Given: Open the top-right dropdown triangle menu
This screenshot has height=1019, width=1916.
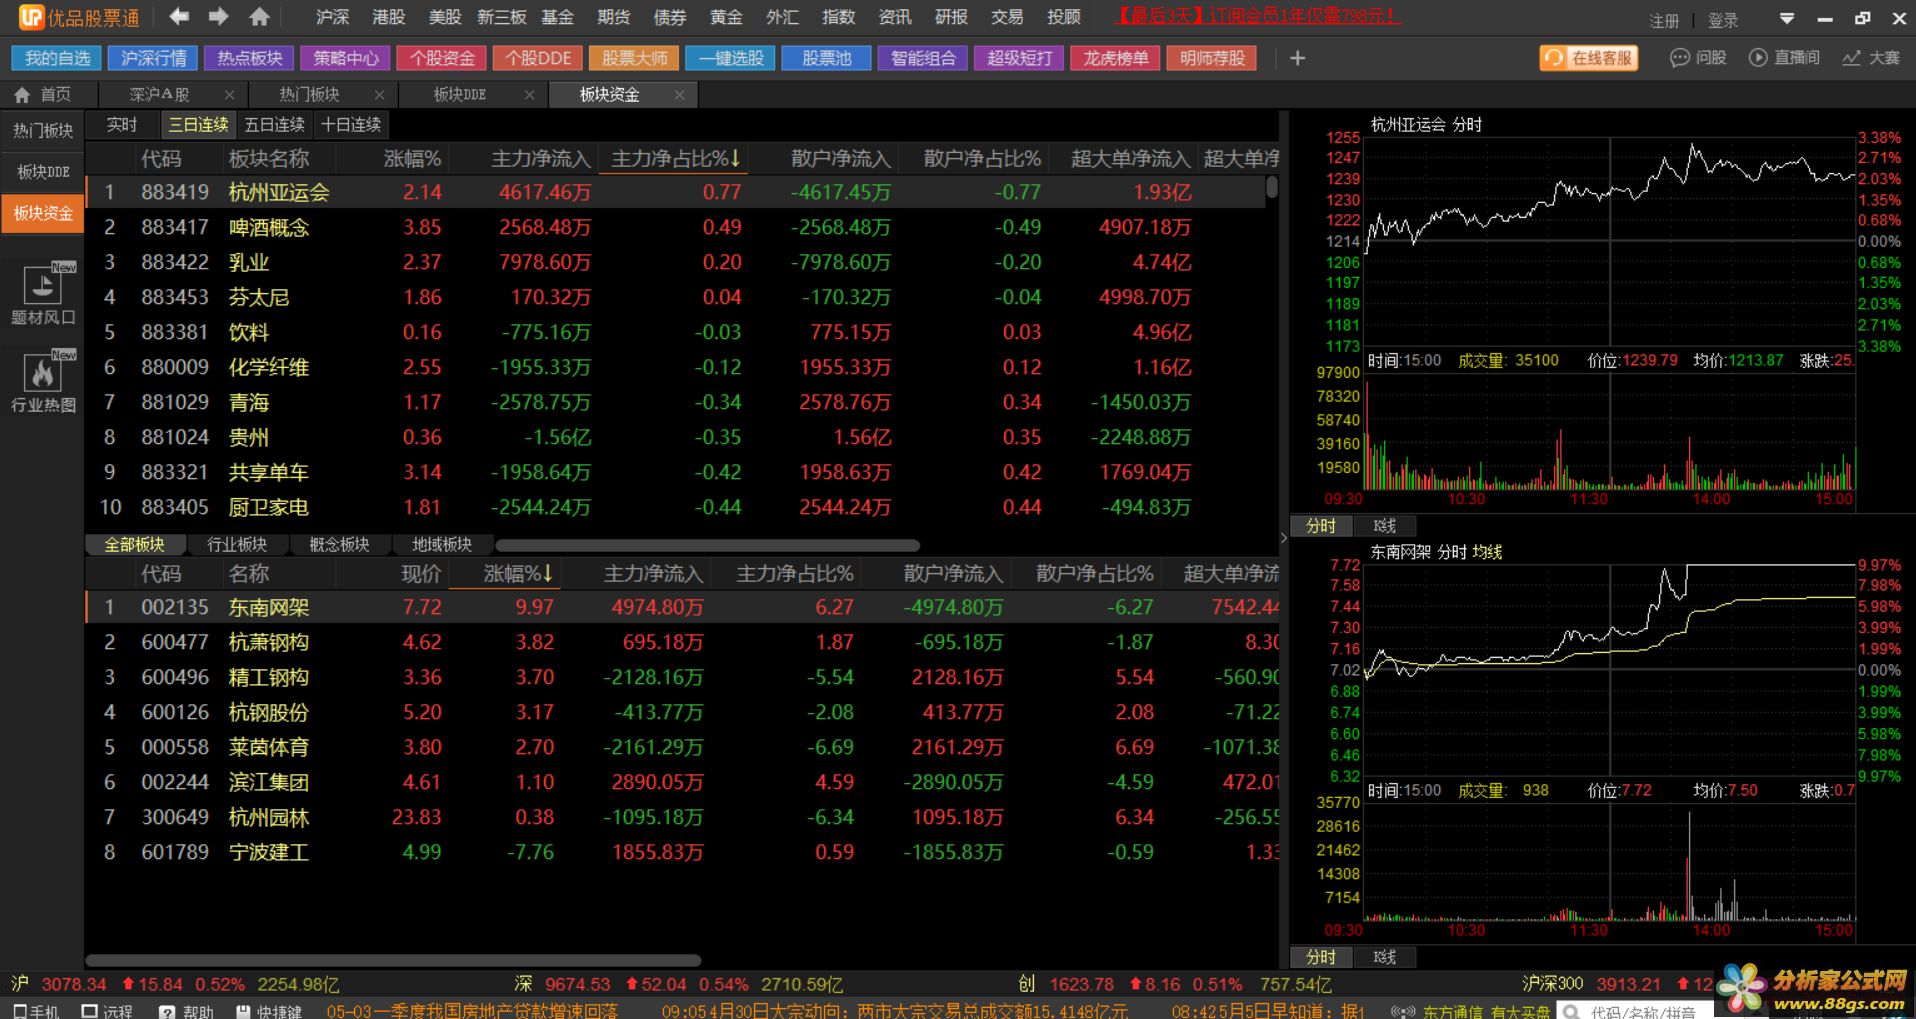Looking at the screenshot, I should pos(1787,19).
